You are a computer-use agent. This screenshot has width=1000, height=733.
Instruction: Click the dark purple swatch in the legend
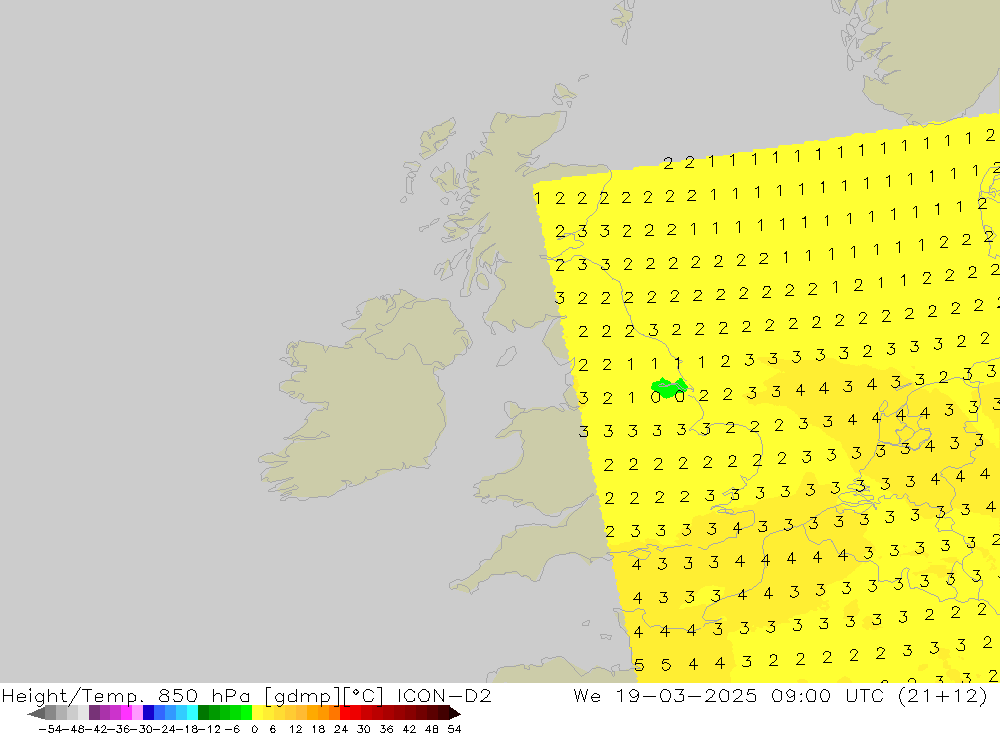(94, 713)
